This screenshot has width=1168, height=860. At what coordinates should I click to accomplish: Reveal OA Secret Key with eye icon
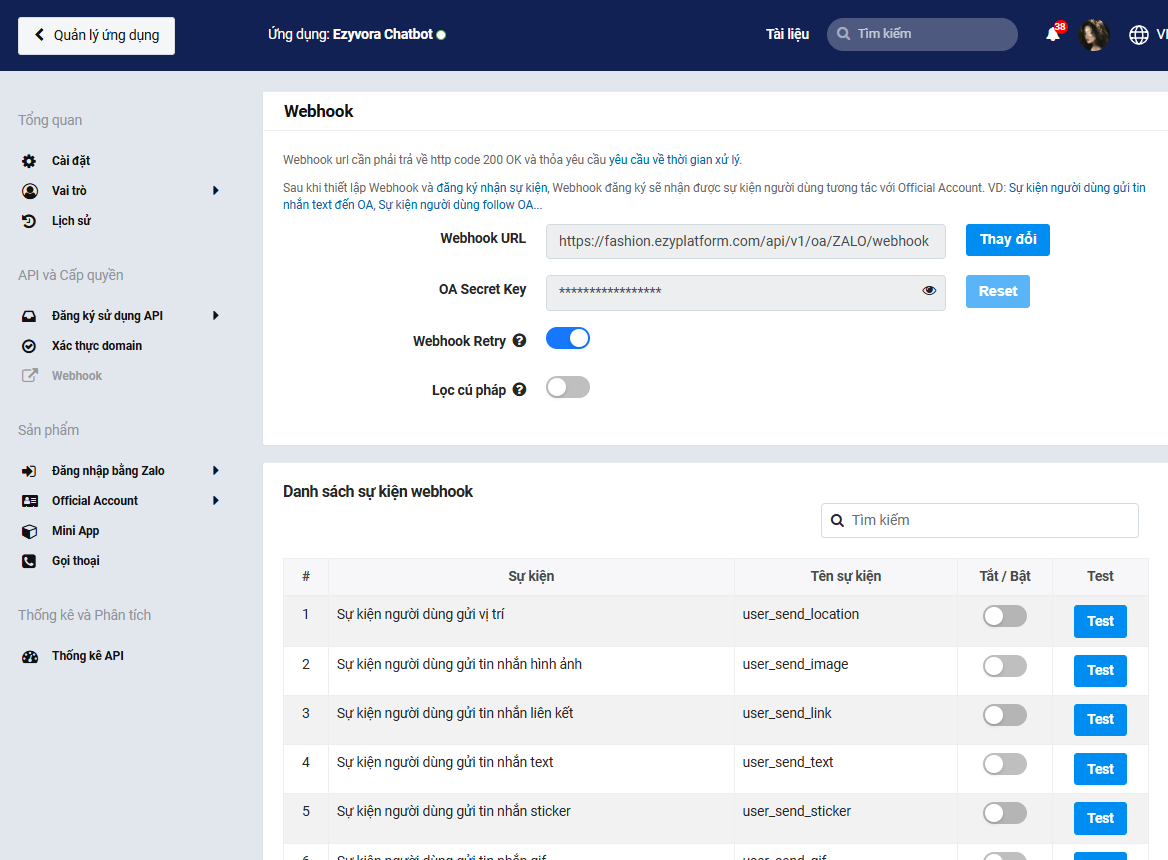[929, 290]
